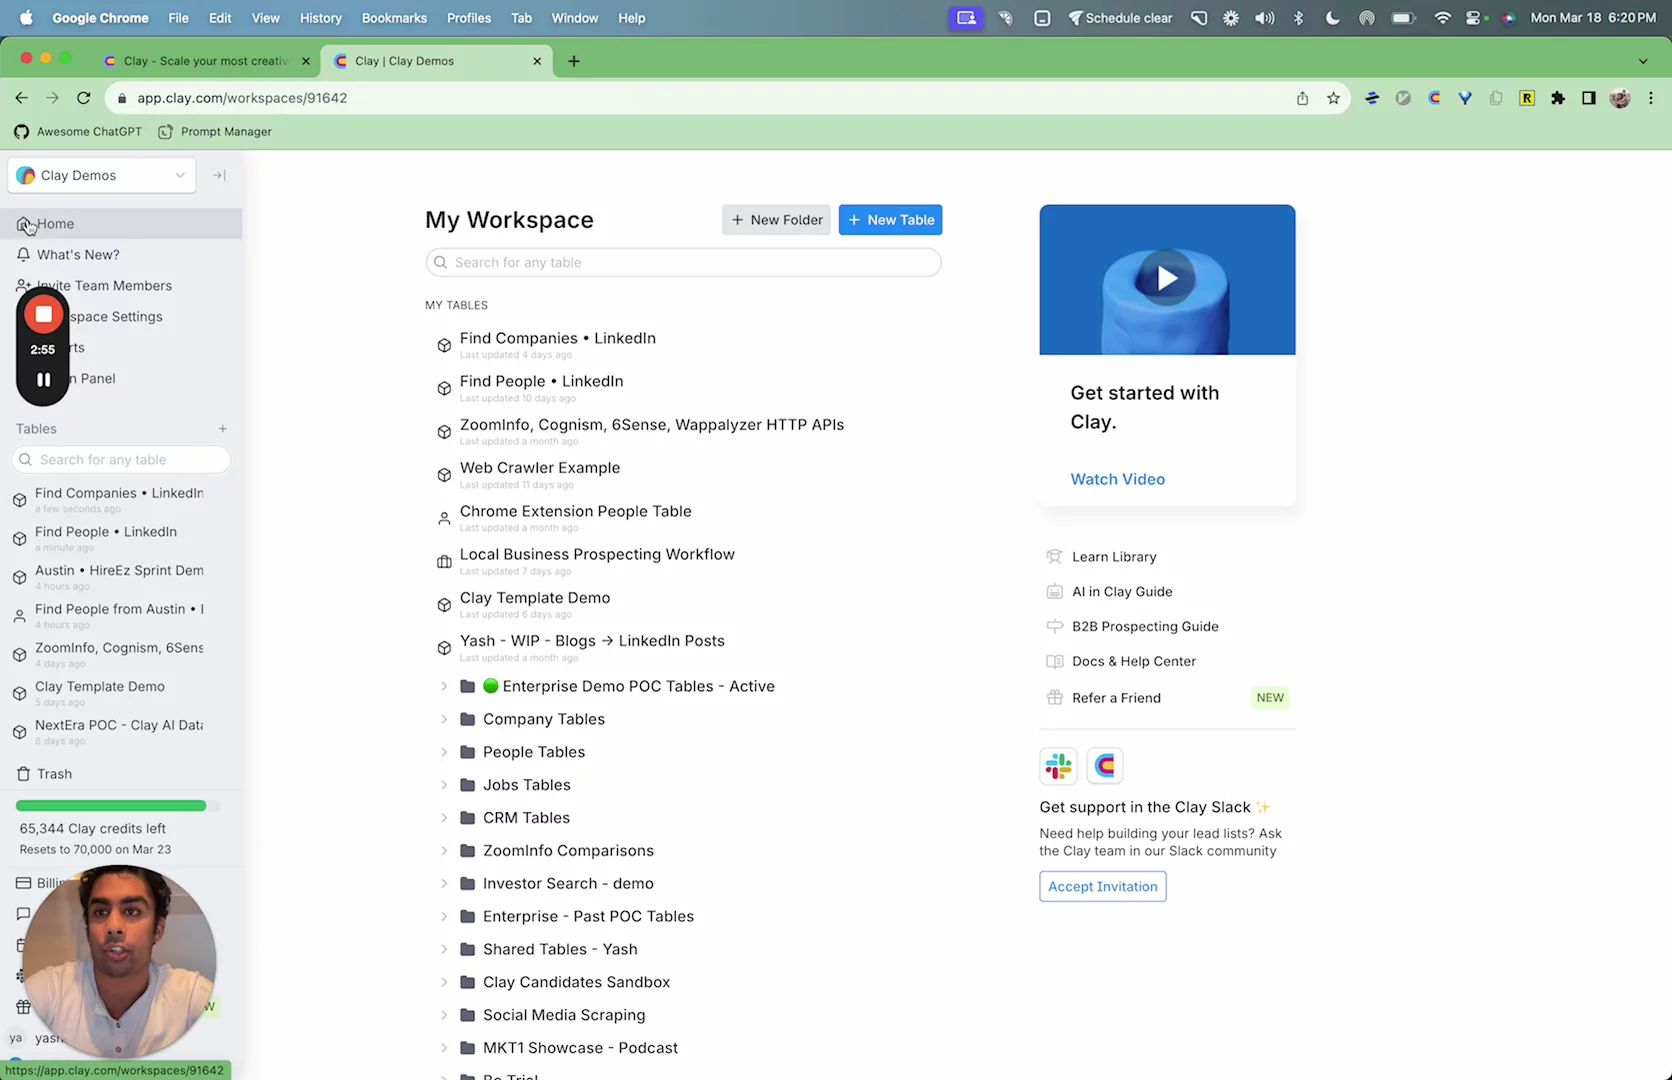Click the Accept Invitation button

coord(1102,887)
